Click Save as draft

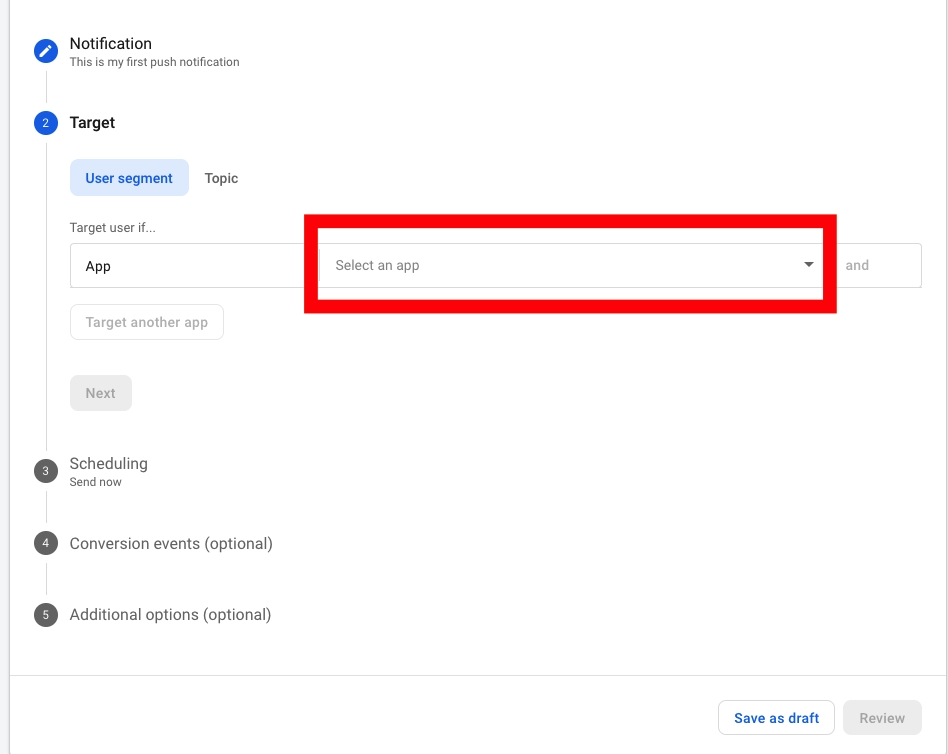[776, 718]
